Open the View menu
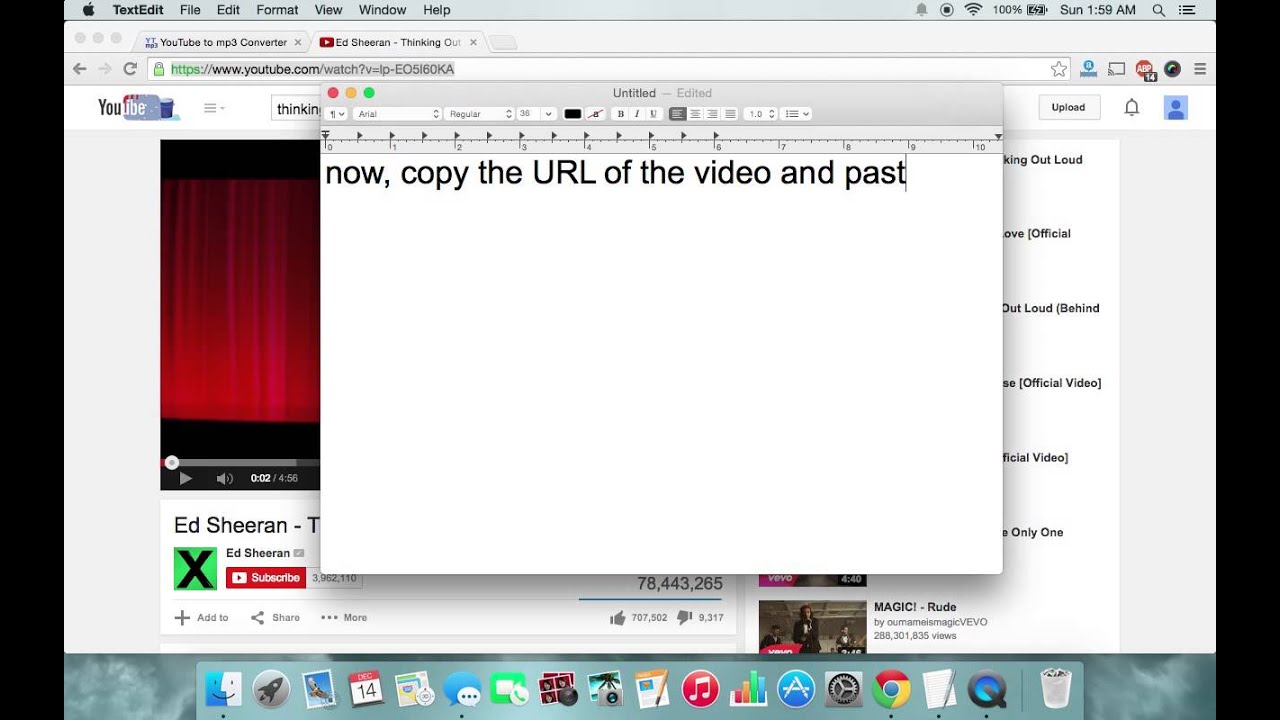 [328, 10]
